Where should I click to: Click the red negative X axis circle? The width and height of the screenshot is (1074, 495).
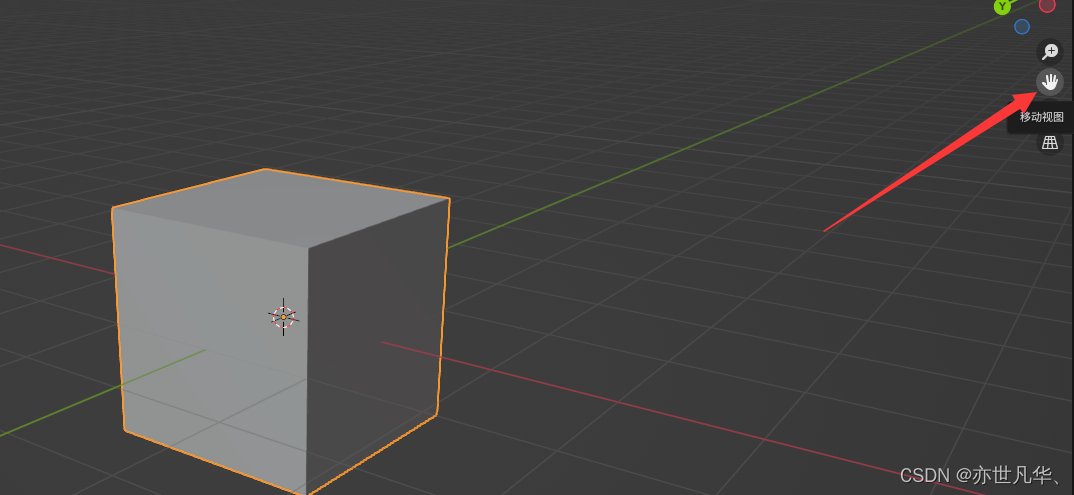1047,5
